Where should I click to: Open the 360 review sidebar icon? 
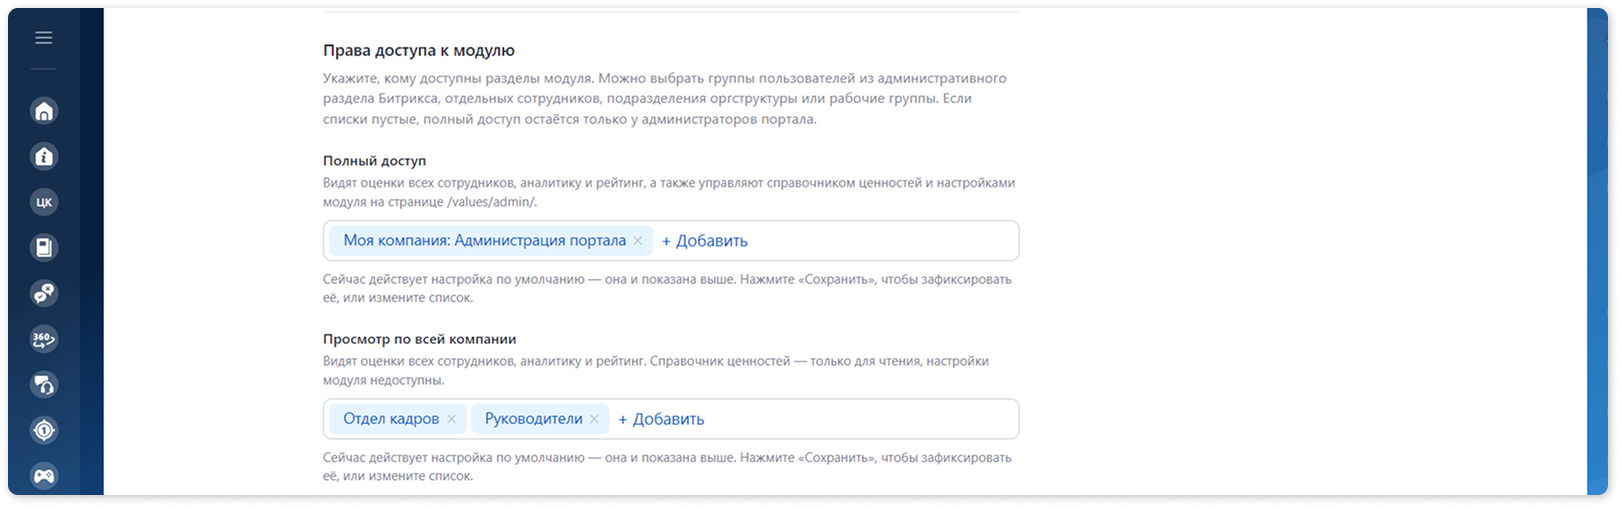point(44,339)
